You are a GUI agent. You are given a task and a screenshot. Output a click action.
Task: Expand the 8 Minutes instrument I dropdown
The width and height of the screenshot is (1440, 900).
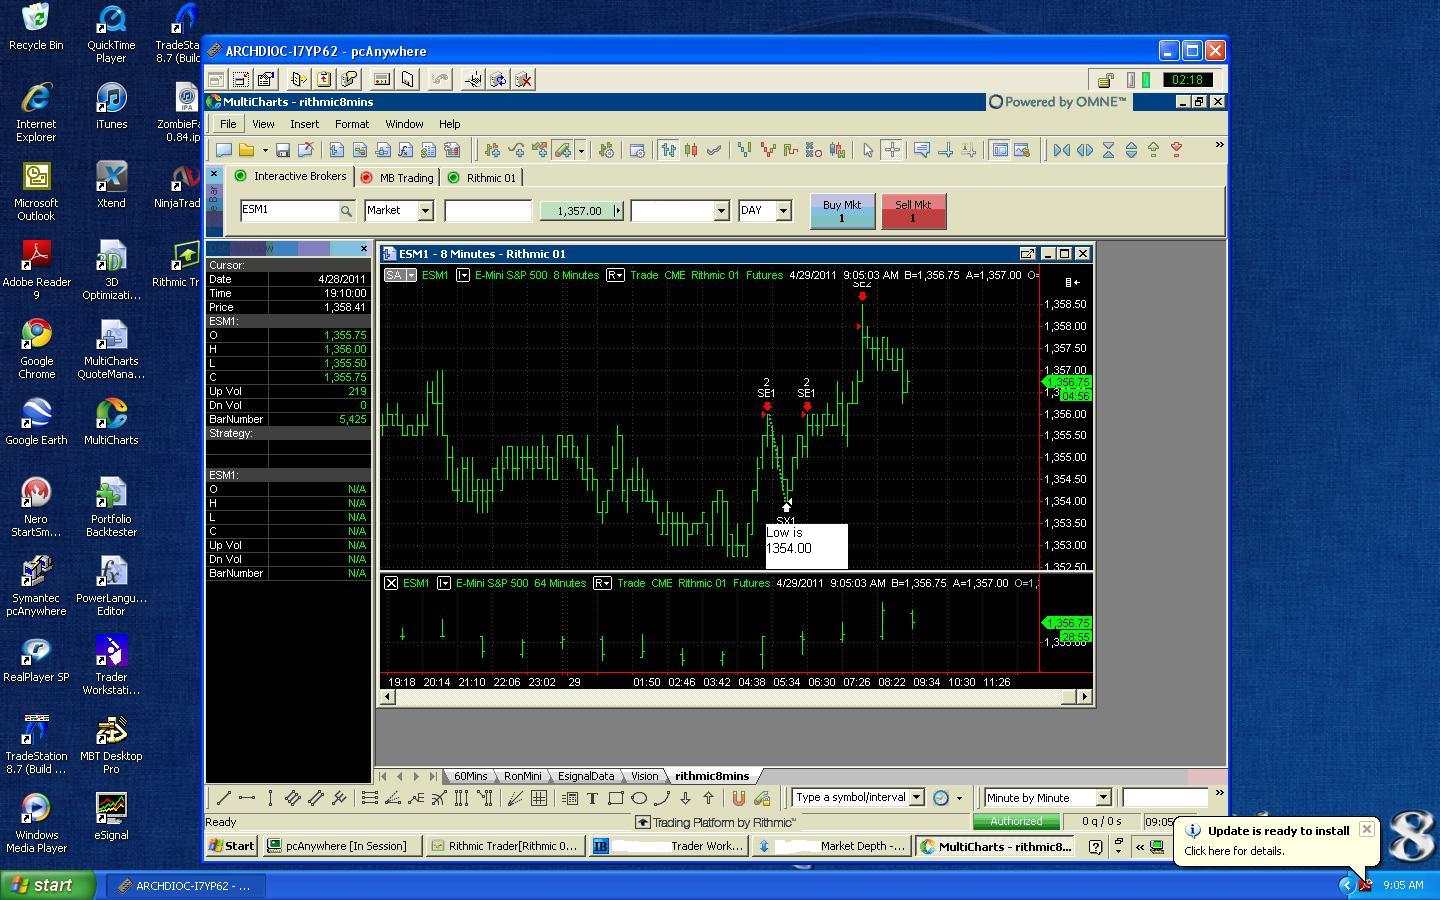point(463,275)
